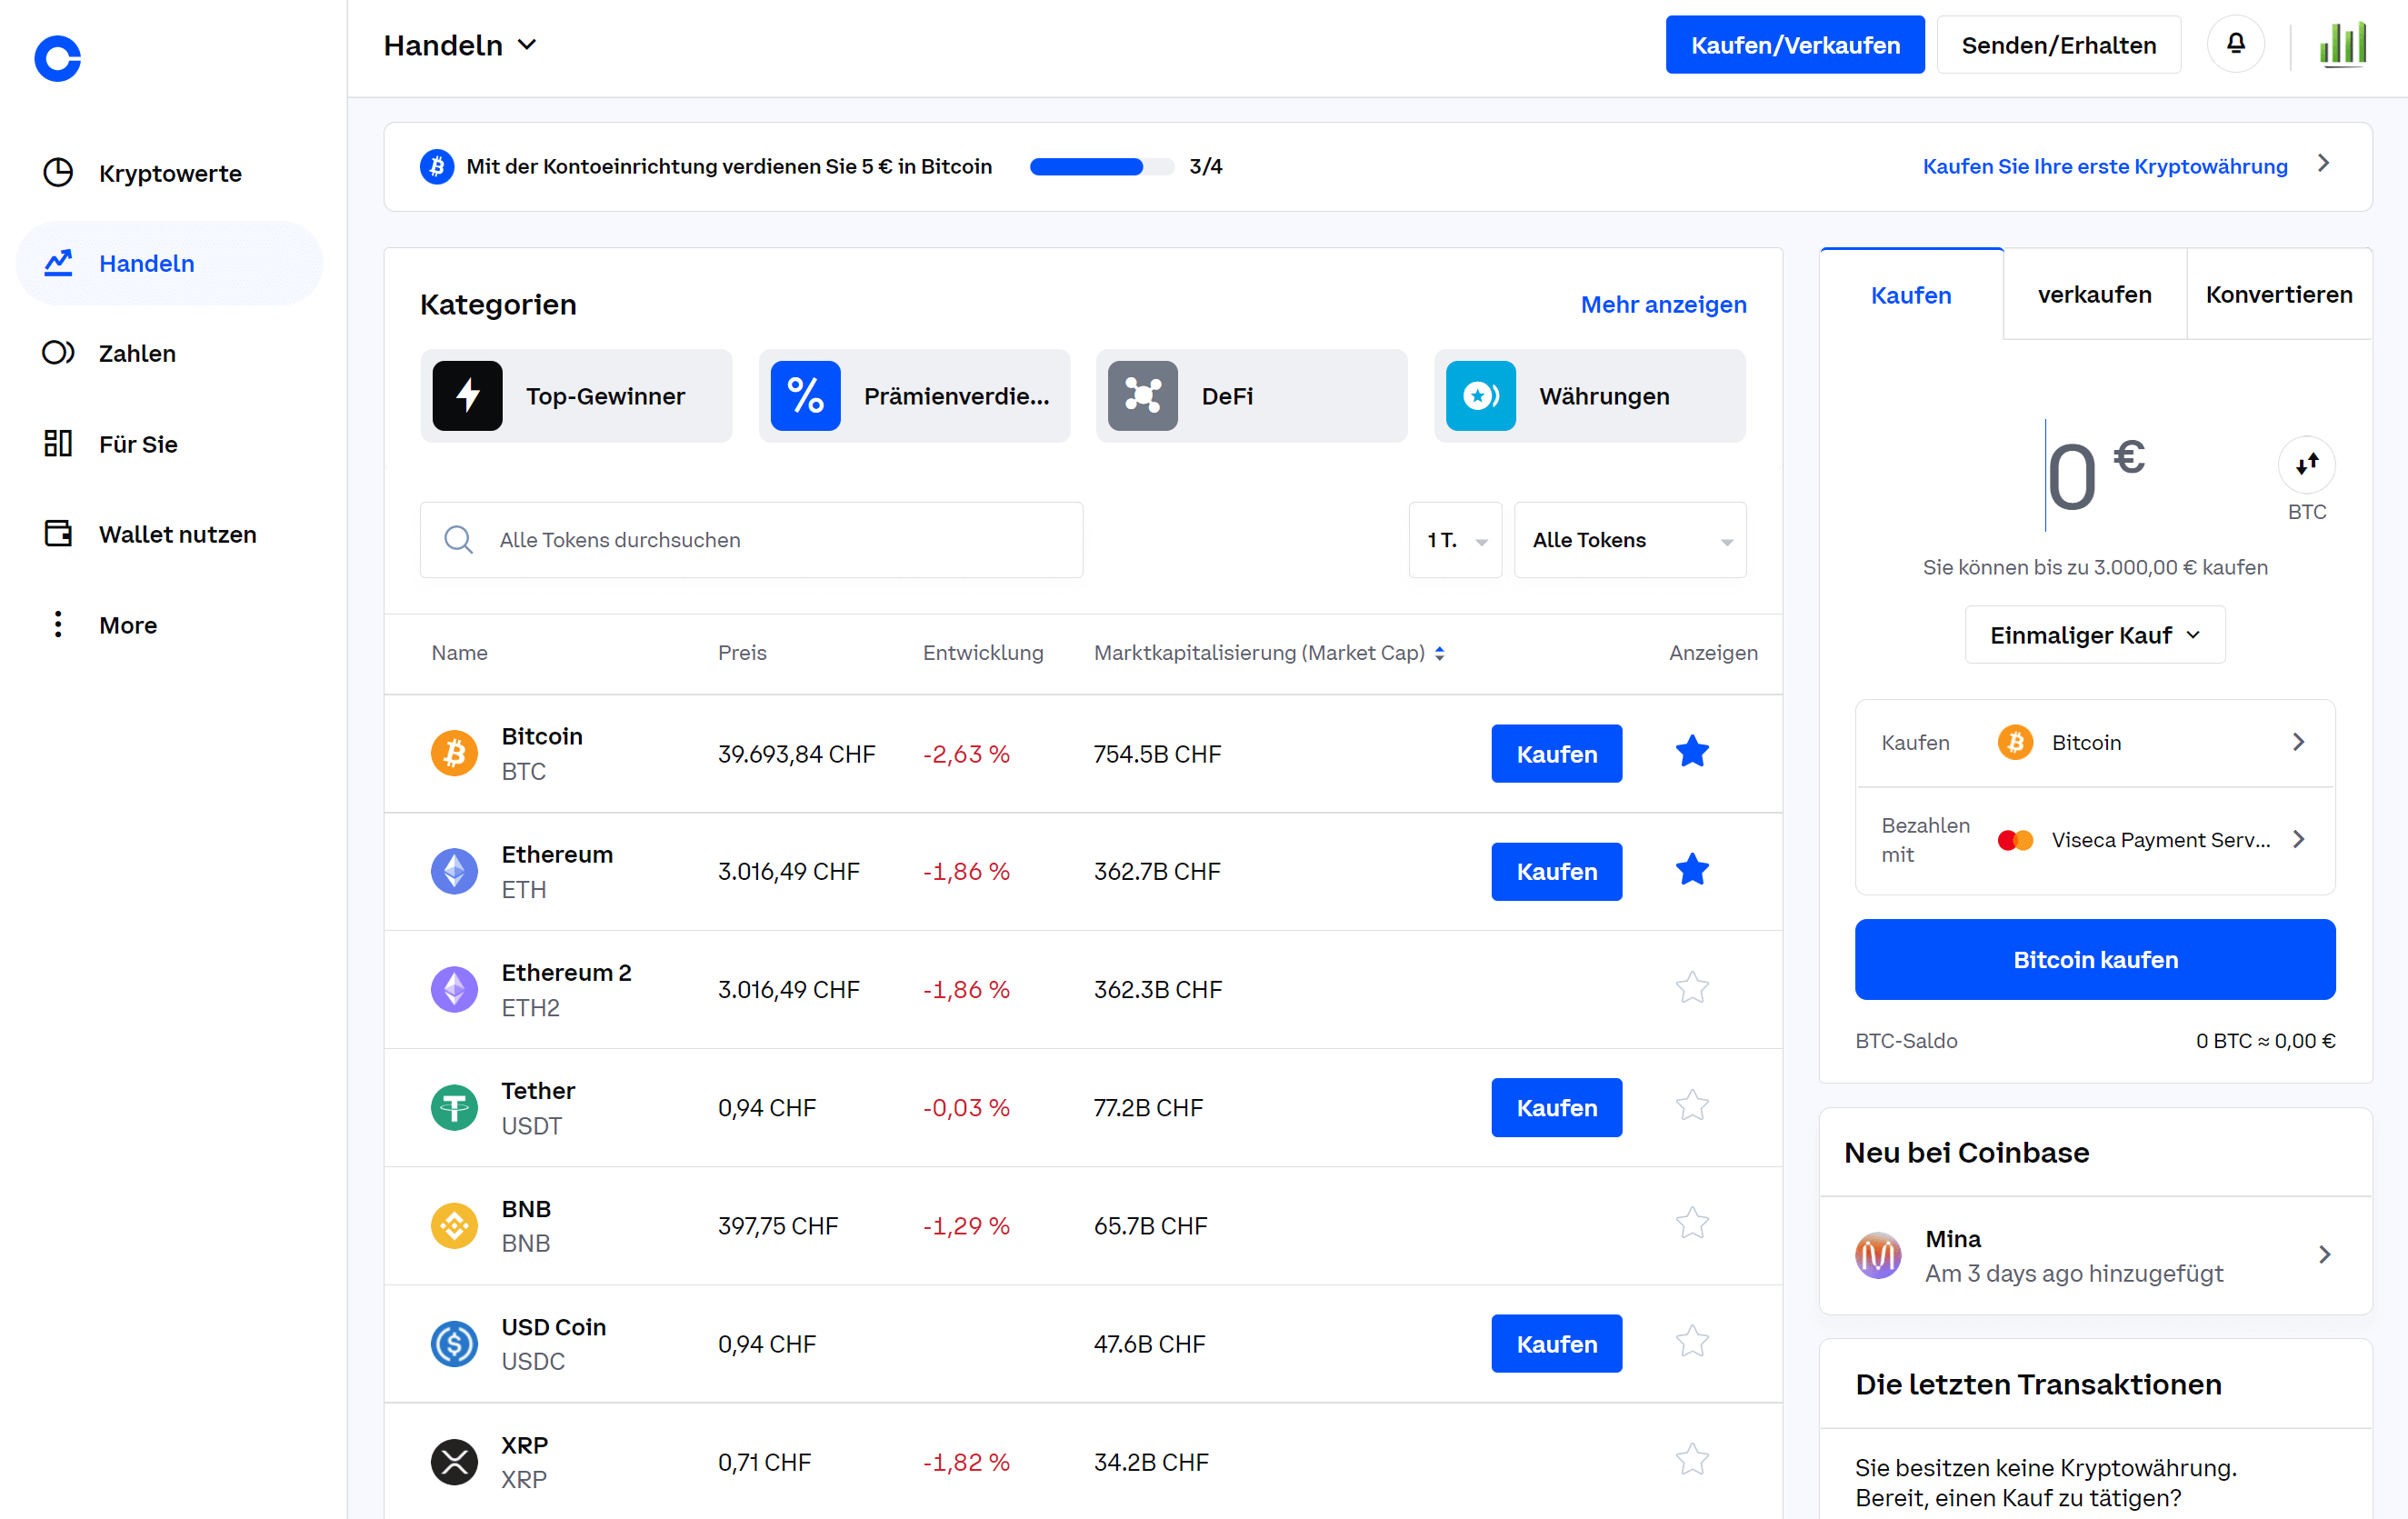The width and height of the screenshot is (2408, 1519).
Task: Add Tether to watchlist star
Action: pyautogui.click(x=1692, y=1105)
